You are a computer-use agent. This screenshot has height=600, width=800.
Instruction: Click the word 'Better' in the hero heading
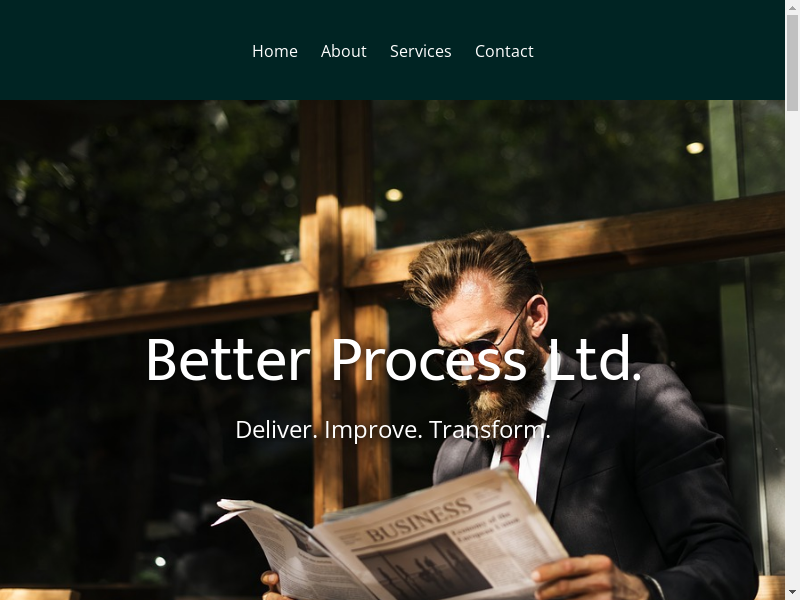(x=229, y=359)
